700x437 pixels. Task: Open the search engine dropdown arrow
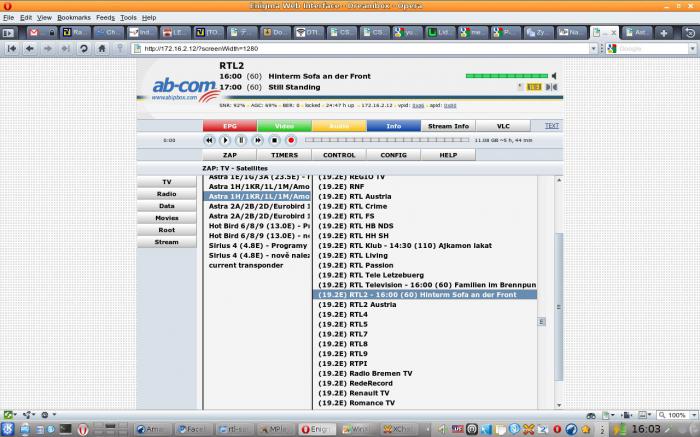[x=692, y=49]
